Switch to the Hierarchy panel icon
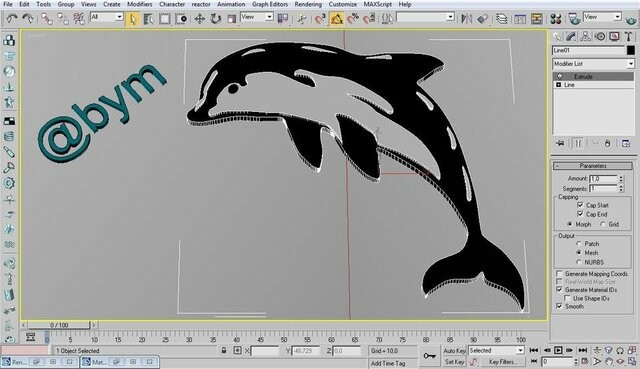Viewport: 640px width, 369px height. click(x=585, y=37)
